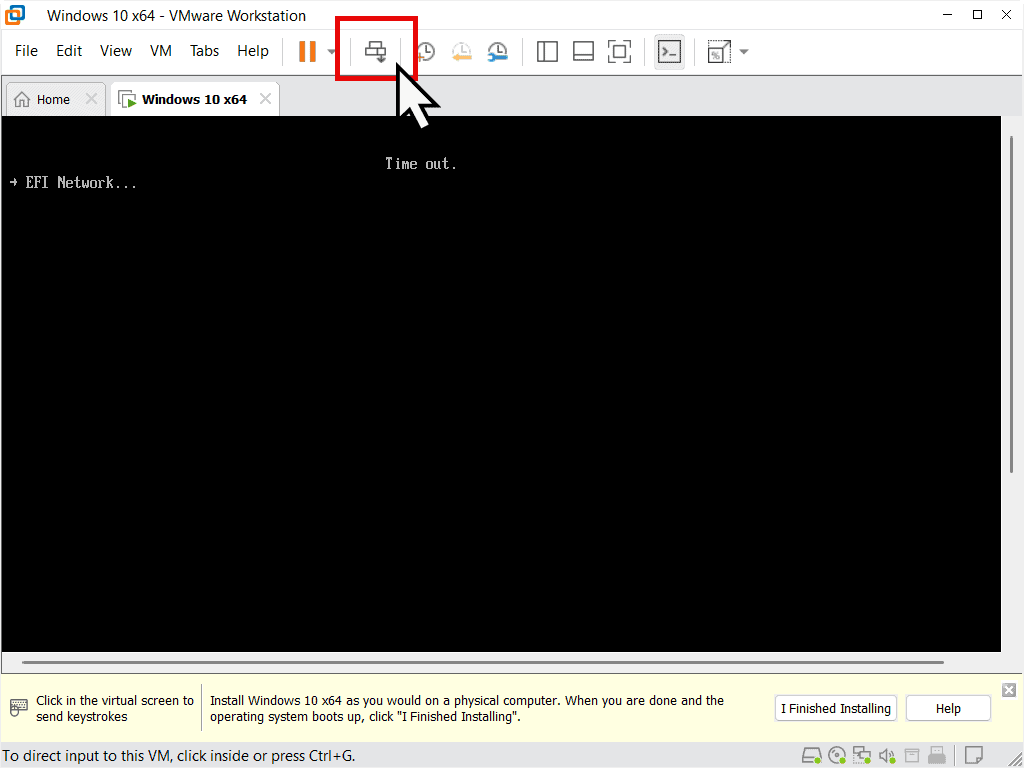
Task: Click the Send Ctrl+Alt+Del toolbar icon
Action: (x=376, y=51)
